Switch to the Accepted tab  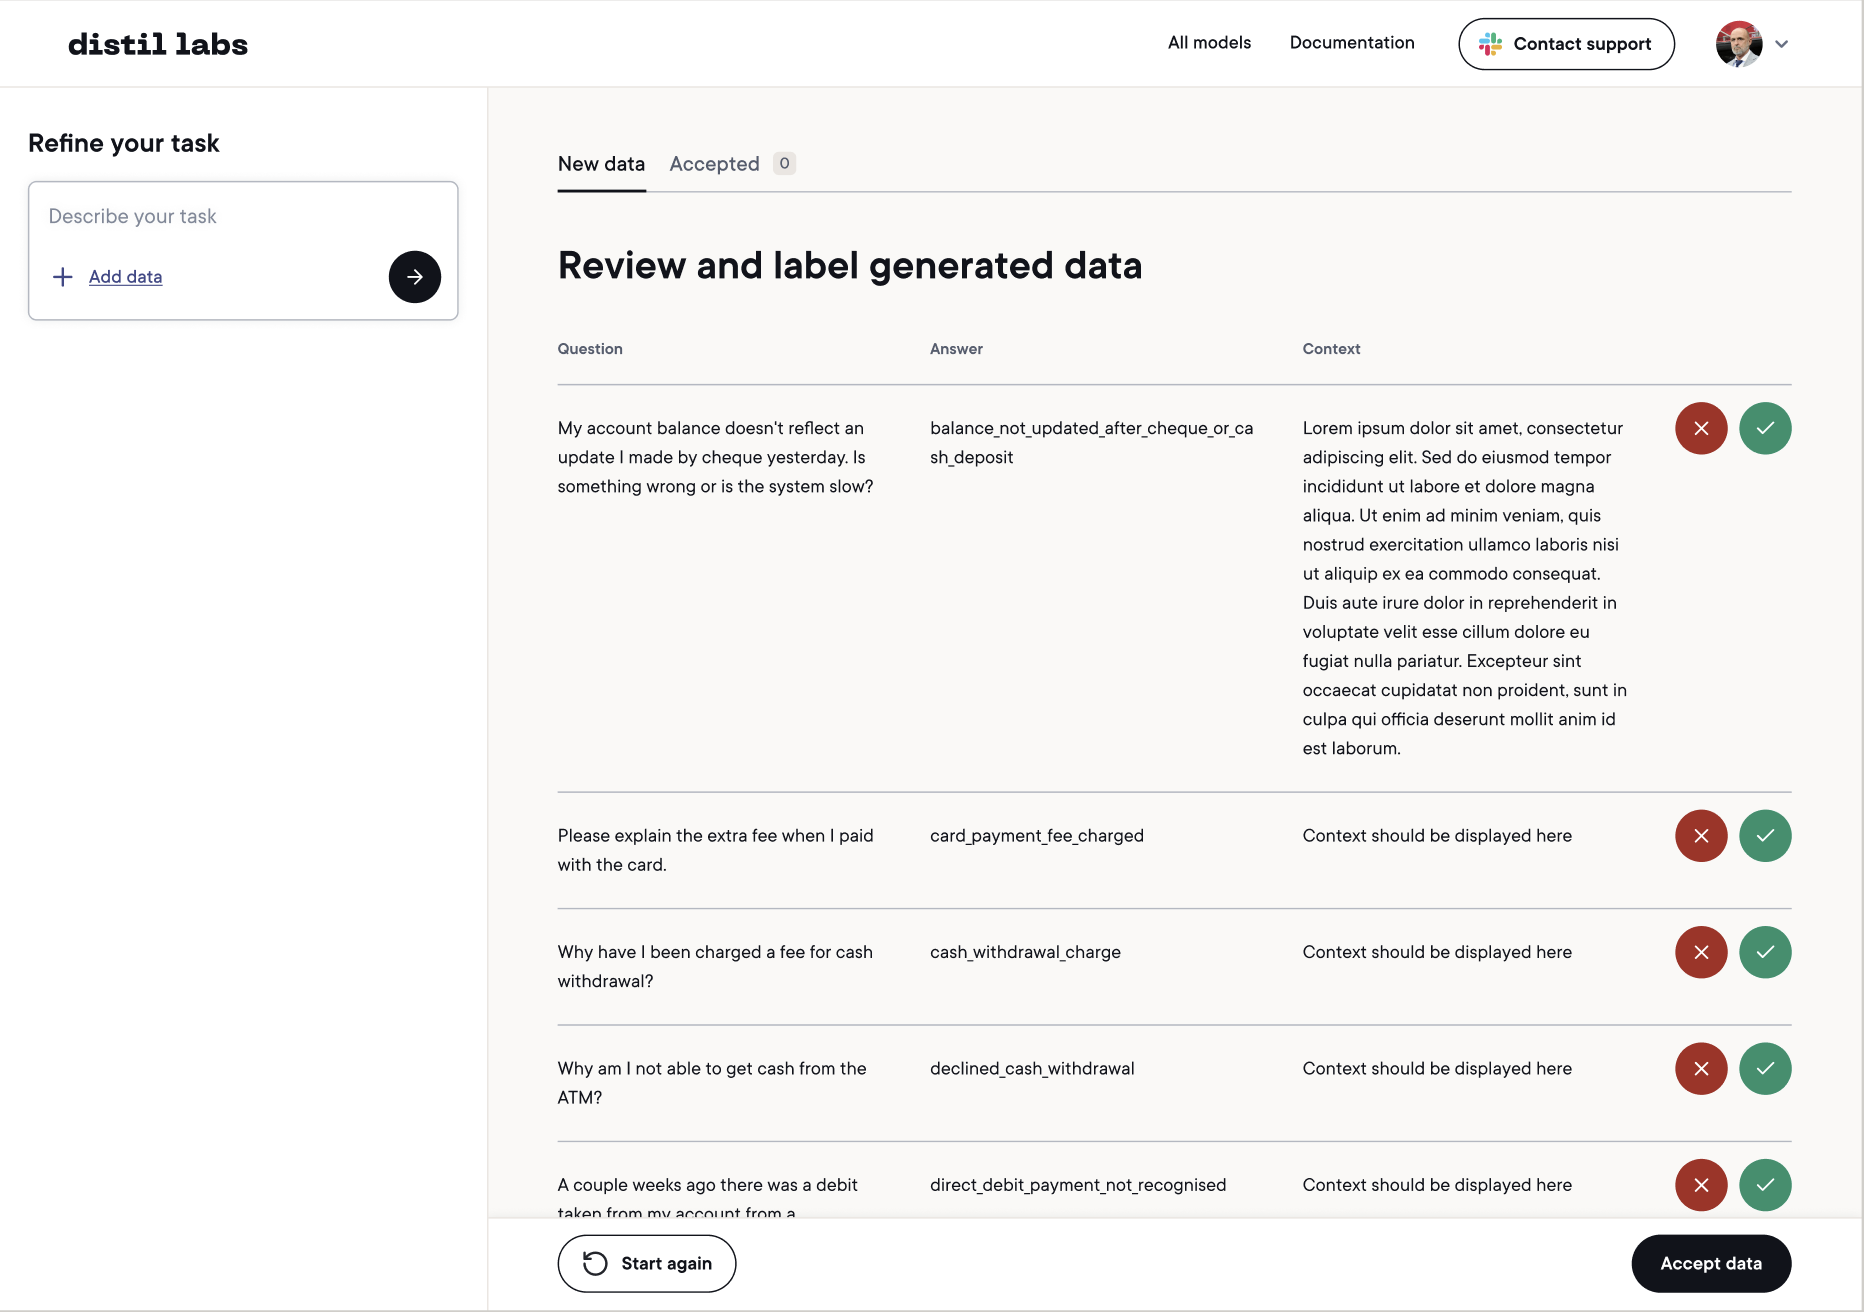[x=714, y=164]
